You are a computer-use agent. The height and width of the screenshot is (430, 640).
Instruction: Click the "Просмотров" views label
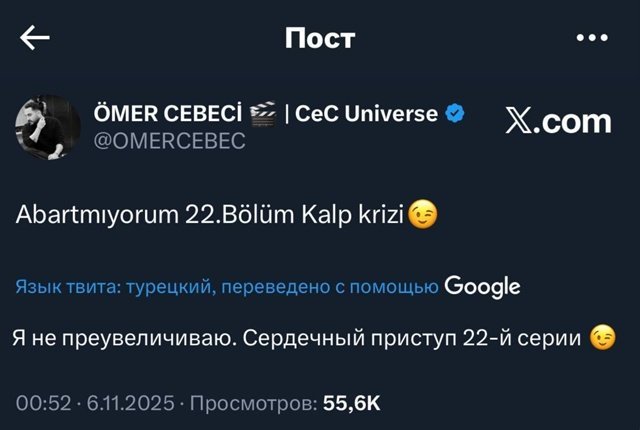[253, 402]
